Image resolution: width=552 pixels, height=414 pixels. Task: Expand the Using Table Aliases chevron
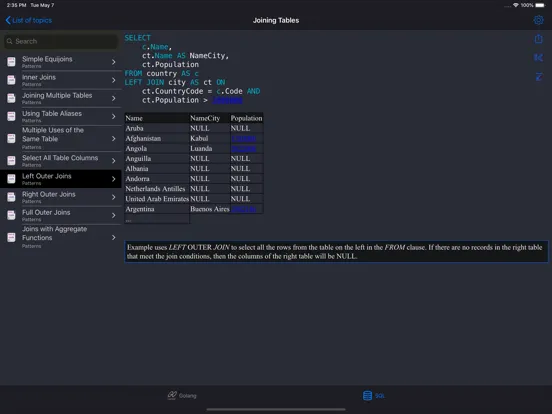point(113,117)
